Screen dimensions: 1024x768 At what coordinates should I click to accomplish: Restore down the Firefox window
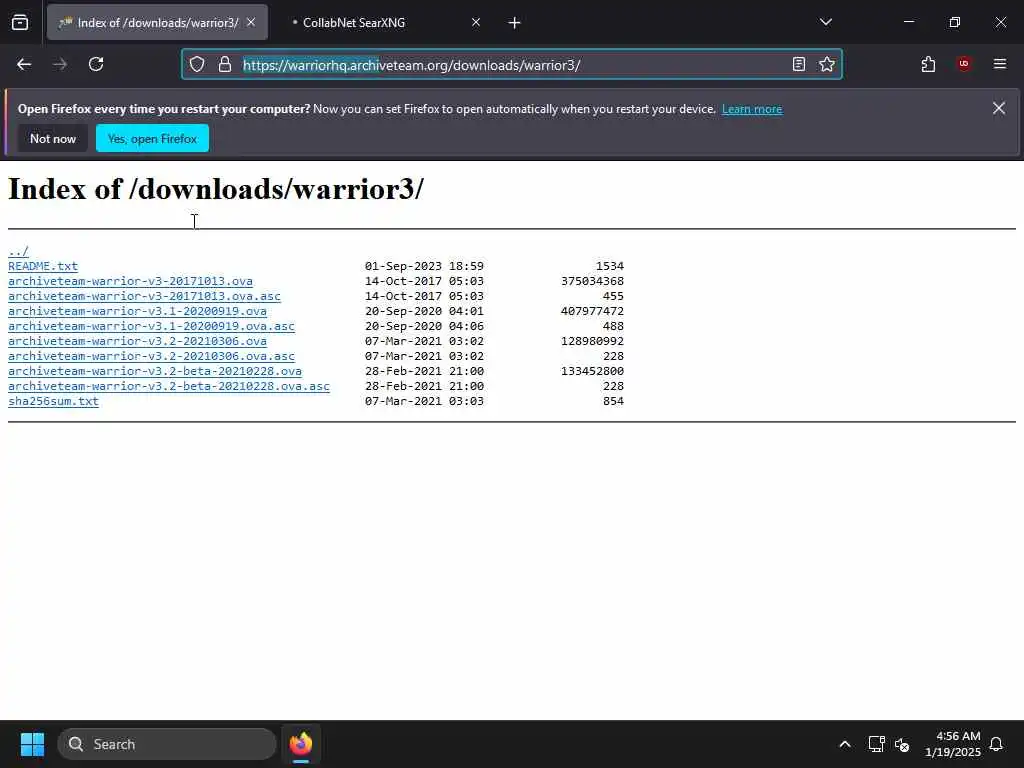coord(955,22)
